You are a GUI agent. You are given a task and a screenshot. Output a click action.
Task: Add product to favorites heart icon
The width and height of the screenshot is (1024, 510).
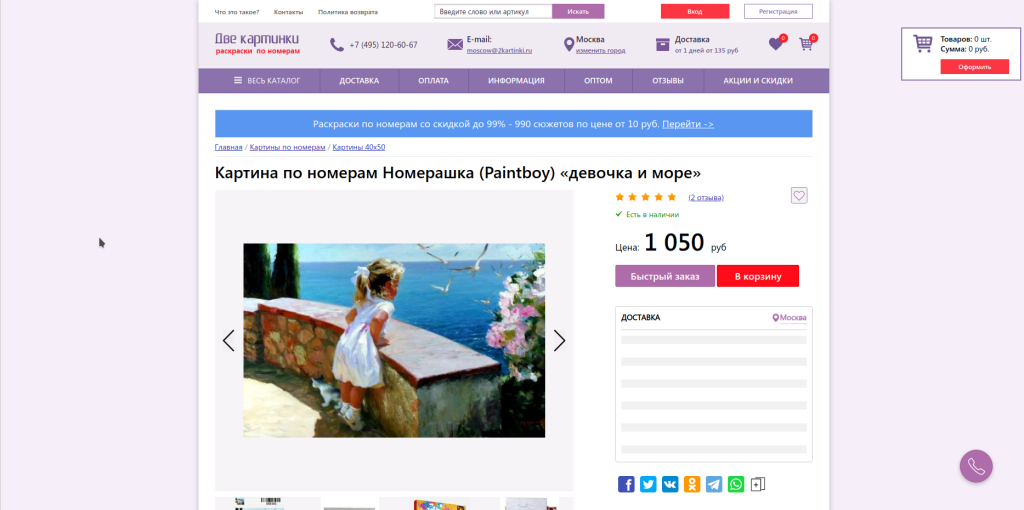(x=799, y=195)
